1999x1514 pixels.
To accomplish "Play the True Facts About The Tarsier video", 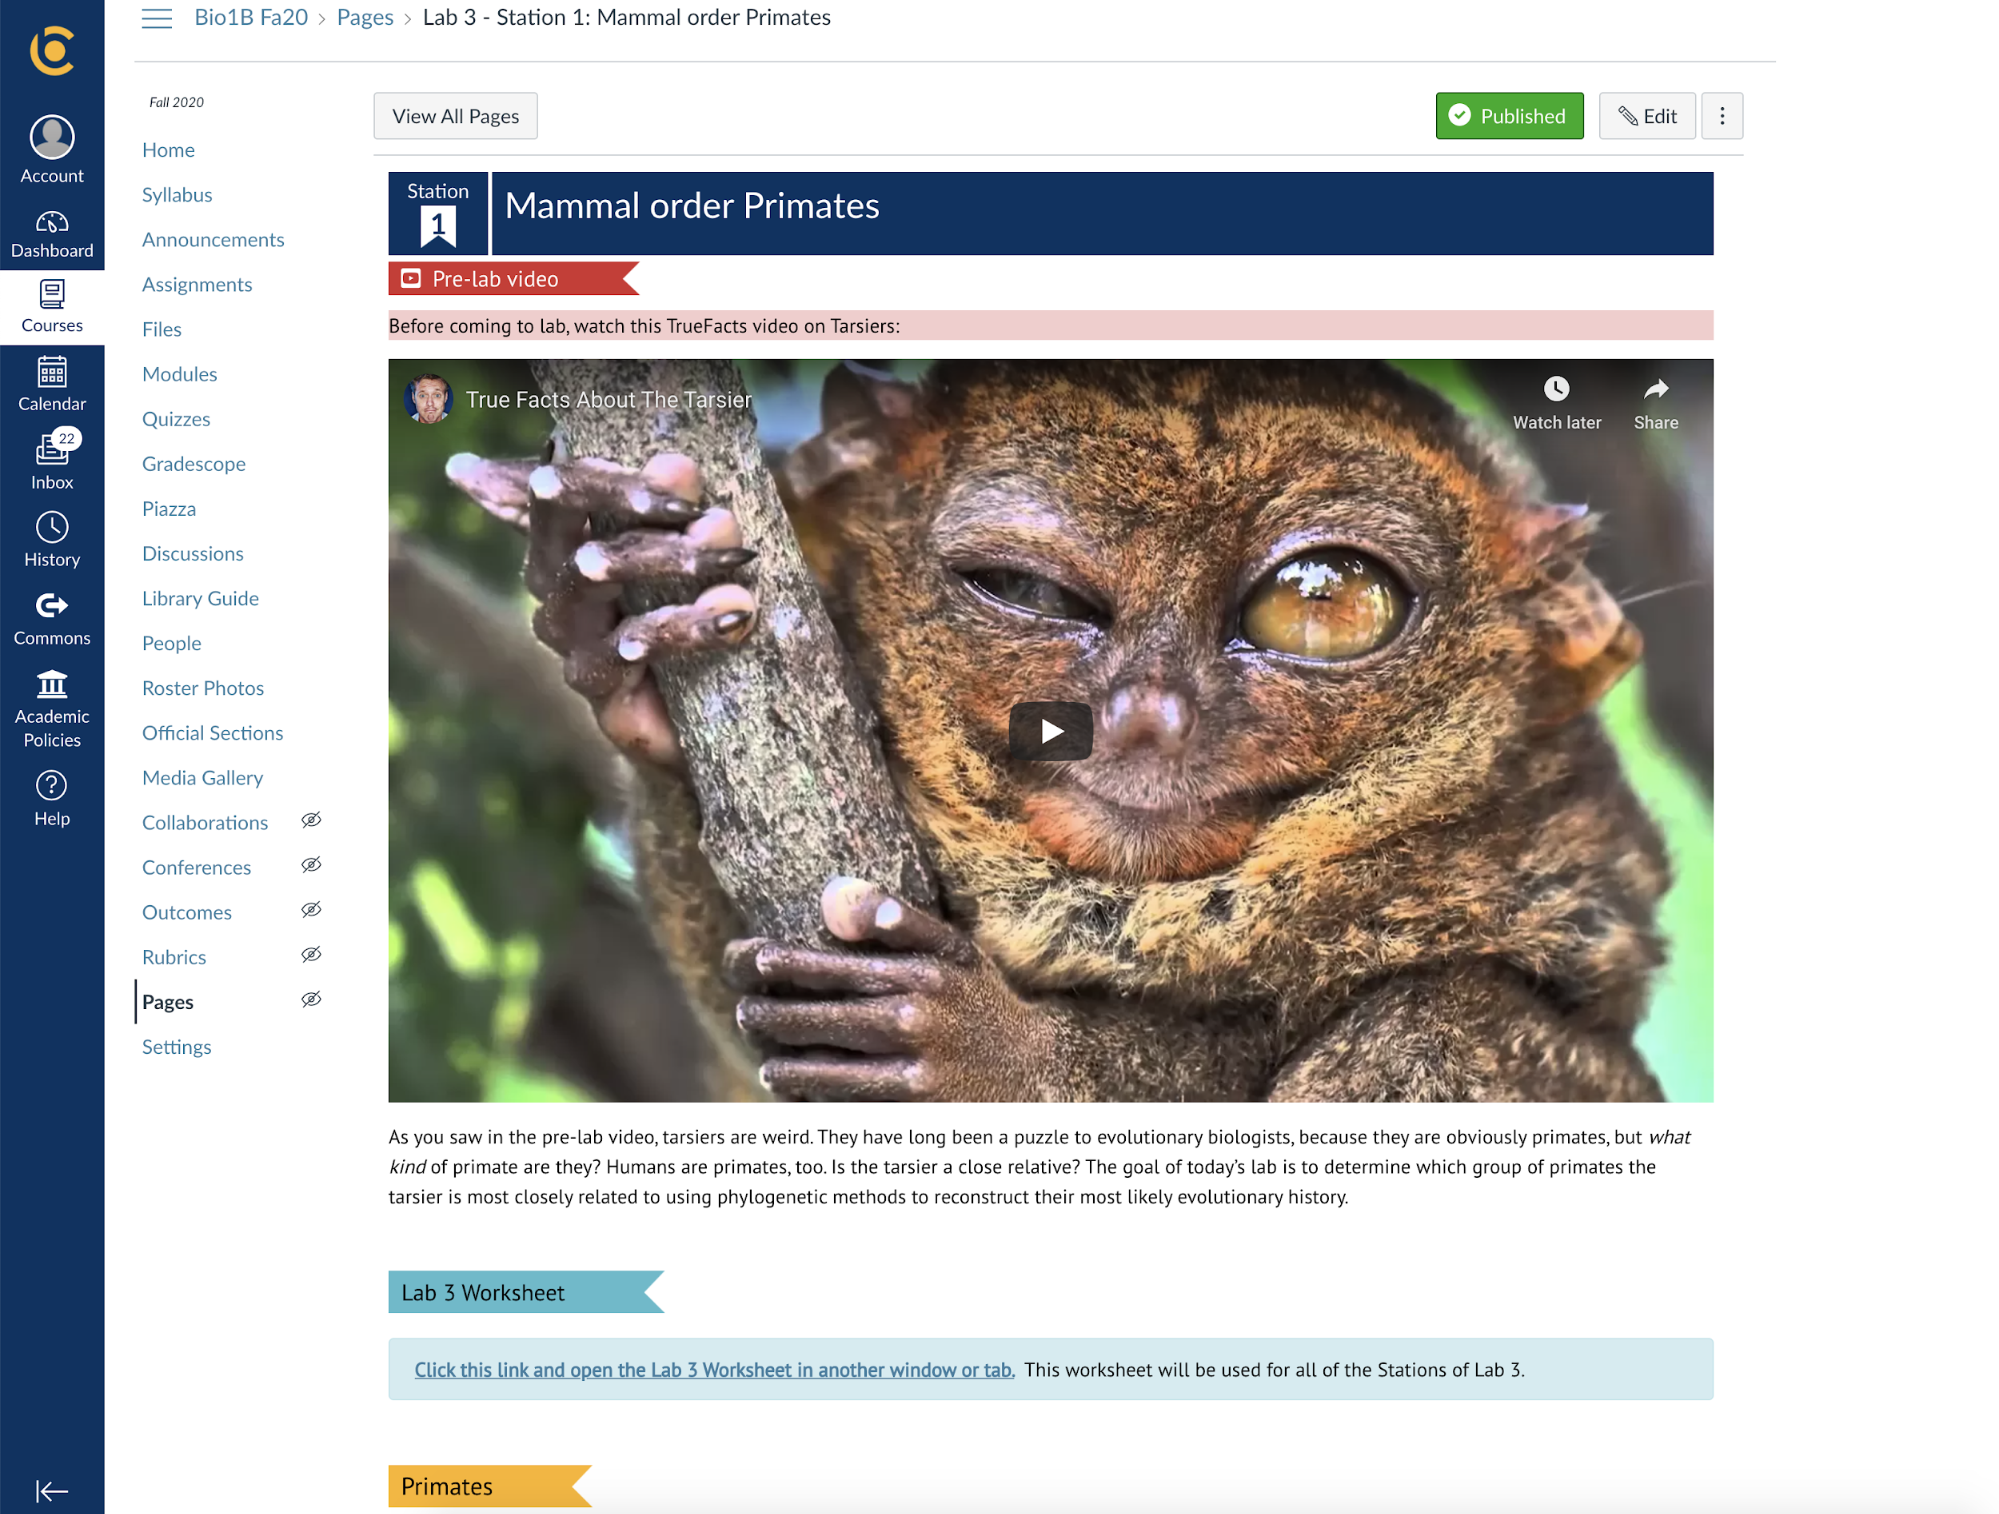I will click(1051, 730).
